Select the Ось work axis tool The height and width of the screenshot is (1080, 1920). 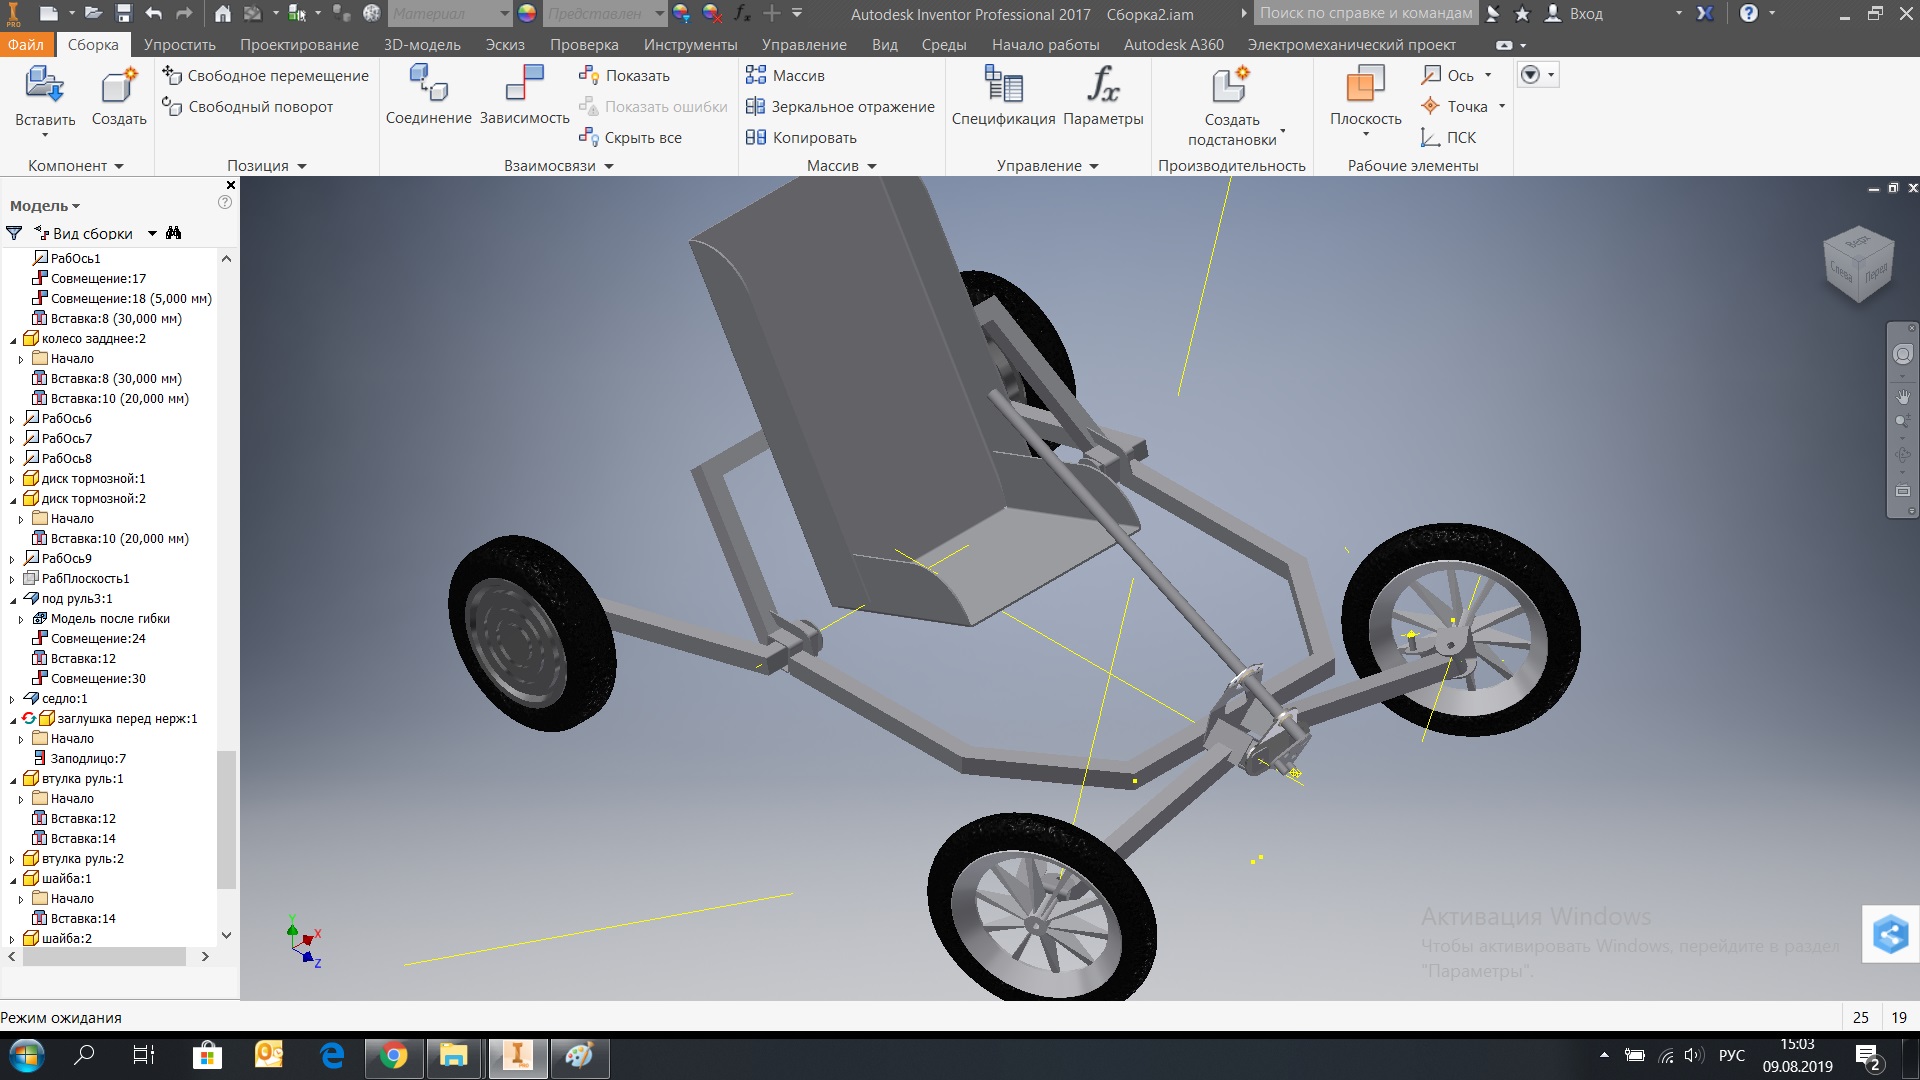pyautogui.click(x=1448, y=76)
